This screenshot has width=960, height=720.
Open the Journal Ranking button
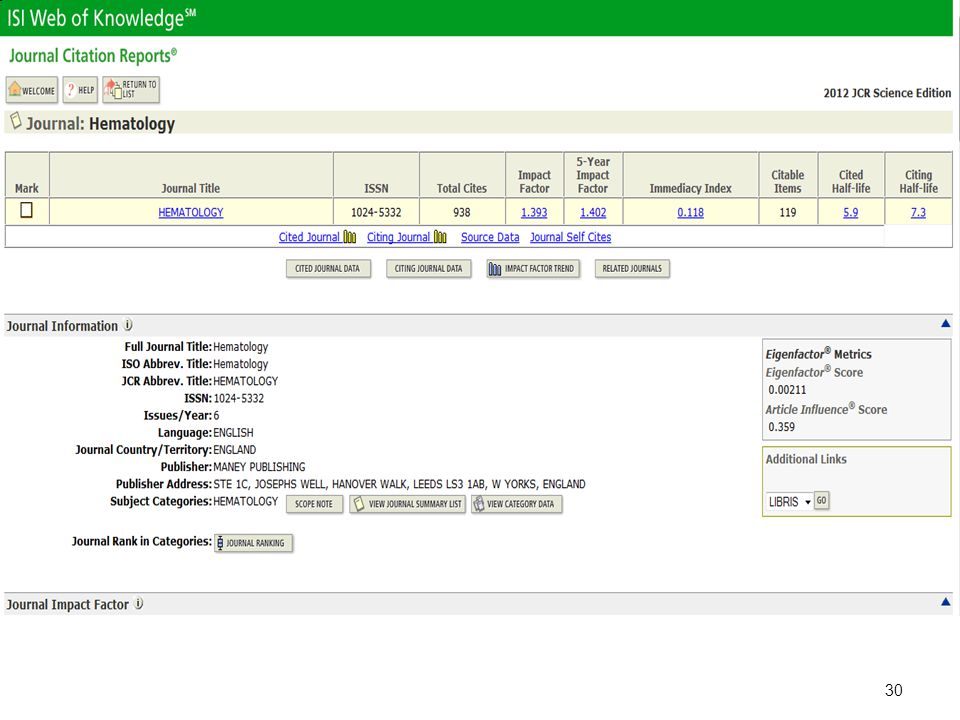[253, 543]
